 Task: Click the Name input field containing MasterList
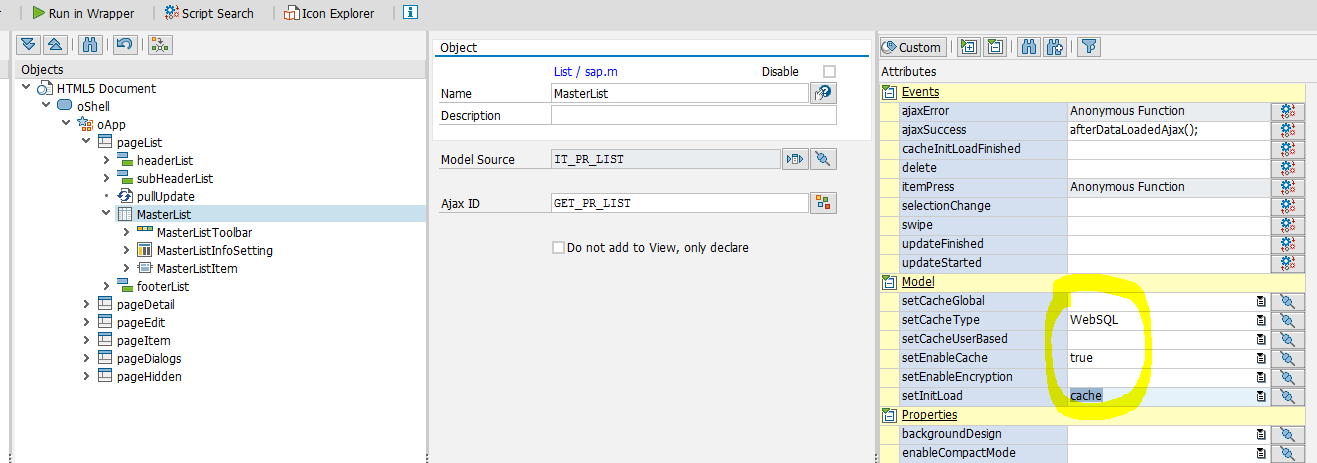[680, 93]
